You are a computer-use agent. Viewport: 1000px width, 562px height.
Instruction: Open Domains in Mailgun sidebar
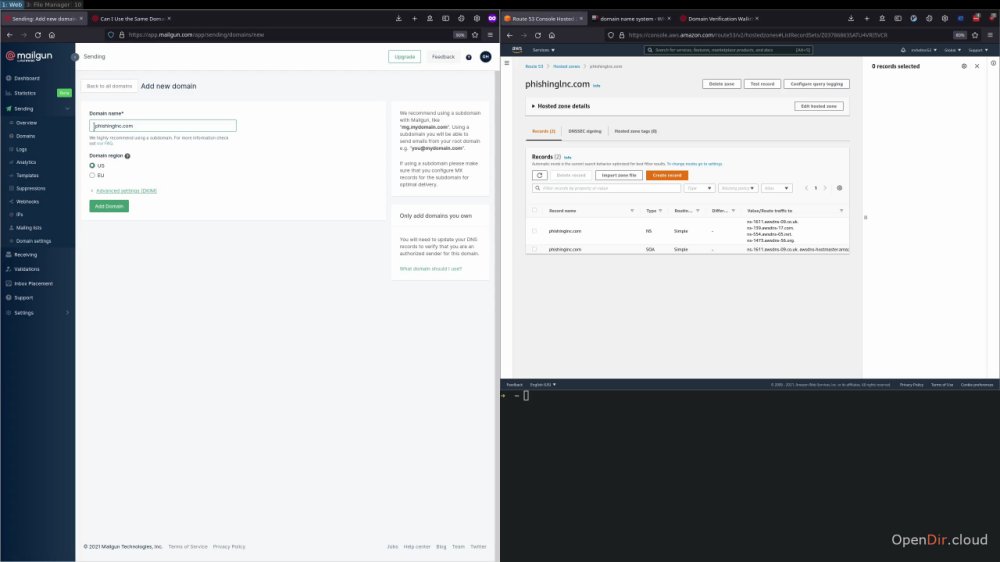[26, 136]
